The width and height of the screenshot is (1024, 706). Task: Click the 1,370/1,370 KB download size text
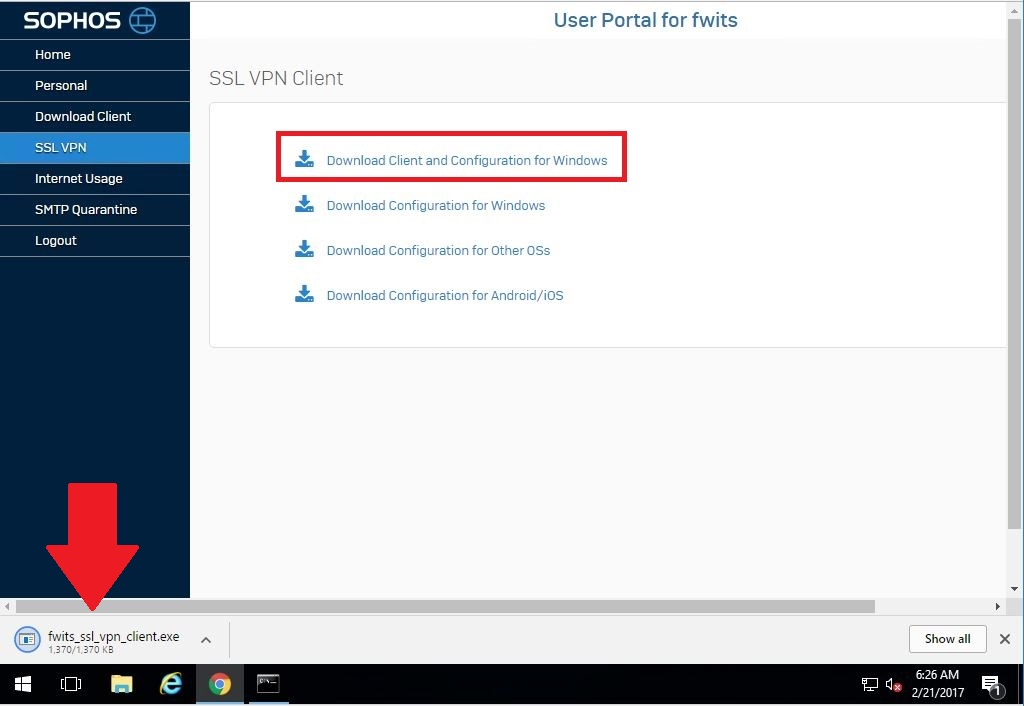click(x=81, y=650)
